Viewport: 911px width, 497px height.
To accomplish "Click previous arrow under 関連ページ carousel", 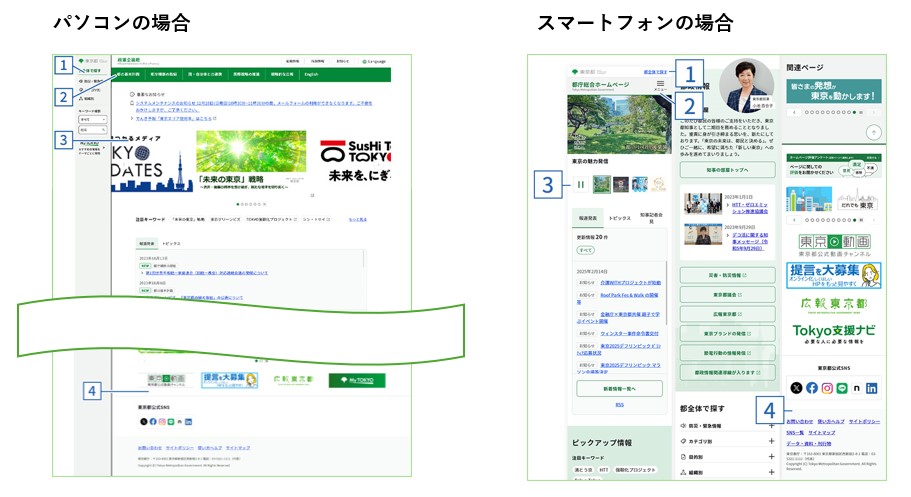I will [794, 112].
